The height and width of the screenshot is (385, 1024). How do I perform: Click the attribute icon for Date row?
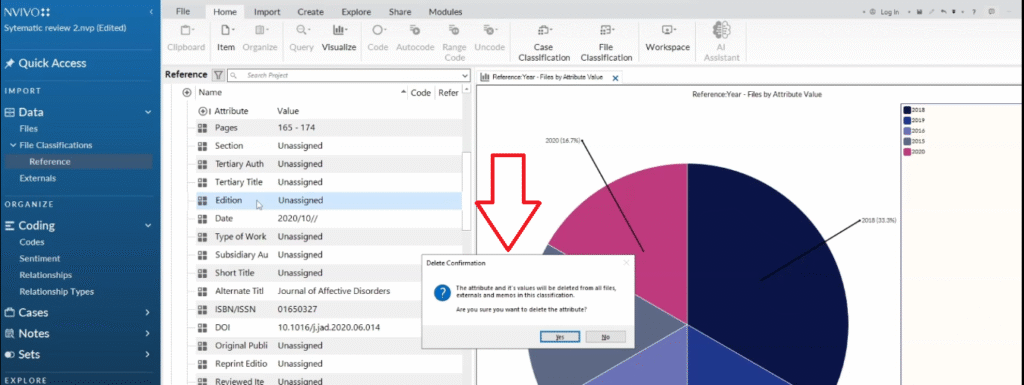pos(202,219)
